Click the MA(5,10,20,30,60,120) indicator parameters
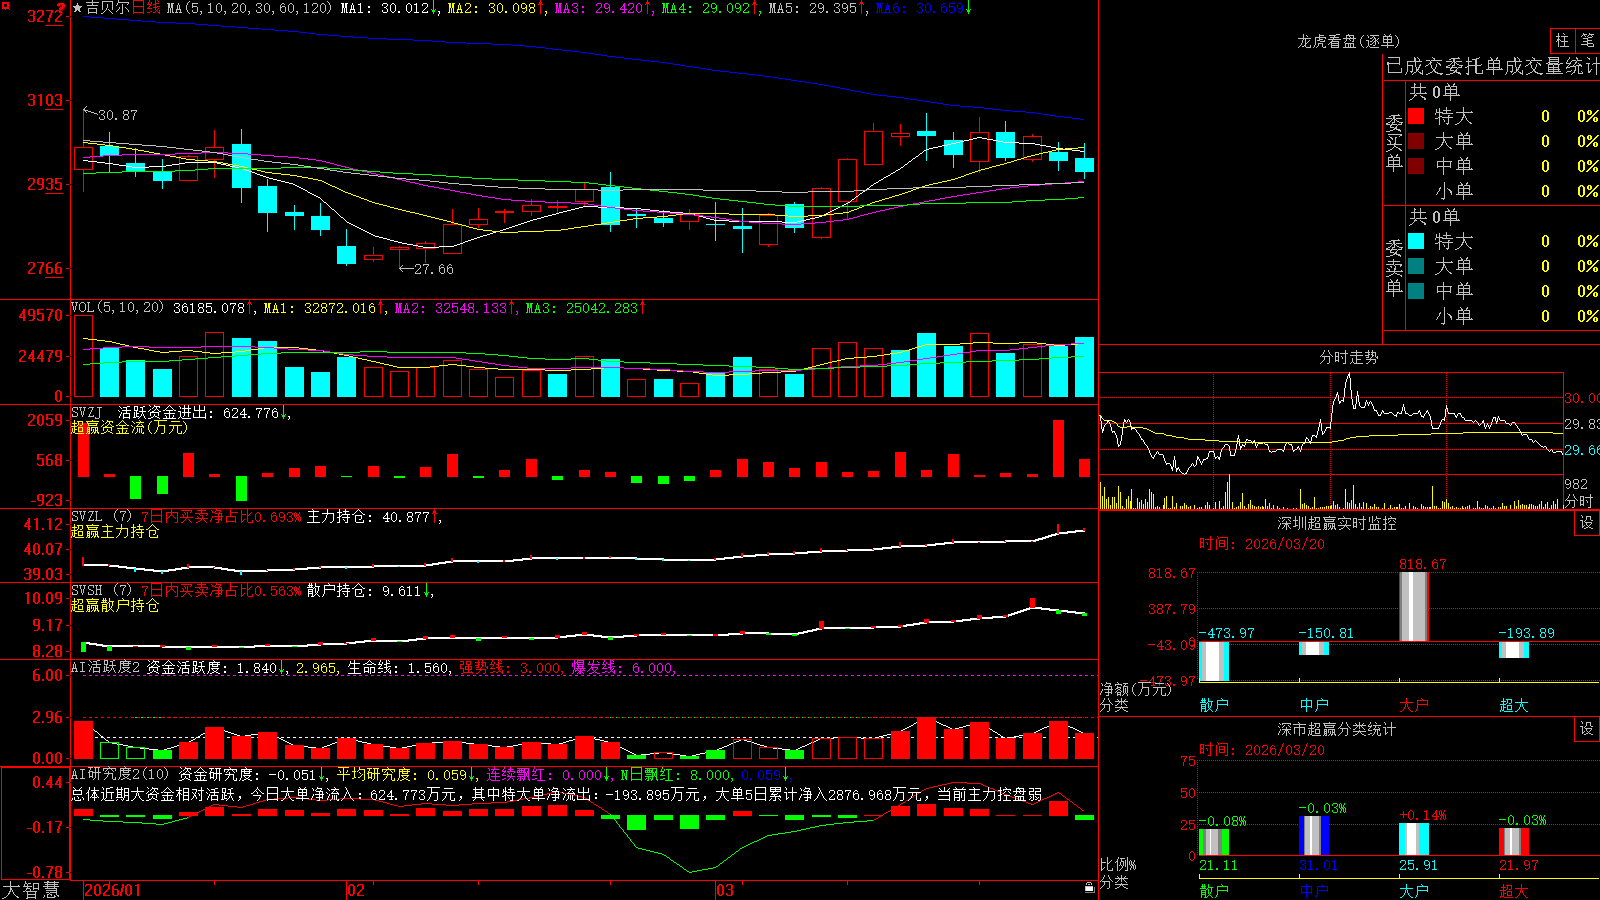The image size is (1600, 900). coord(249,8)
